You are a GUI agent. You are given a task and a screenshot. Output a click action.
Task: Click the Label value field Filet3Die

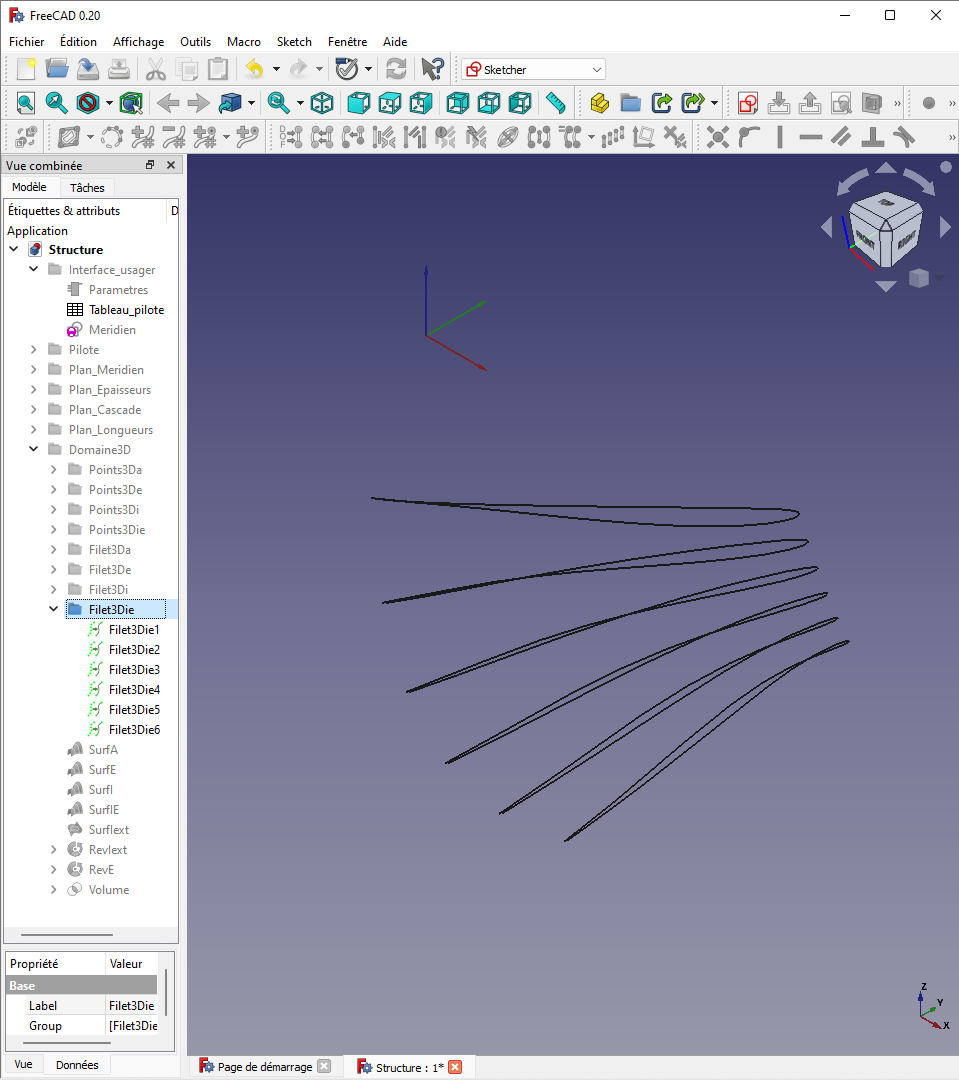[x=131, y=1006]
